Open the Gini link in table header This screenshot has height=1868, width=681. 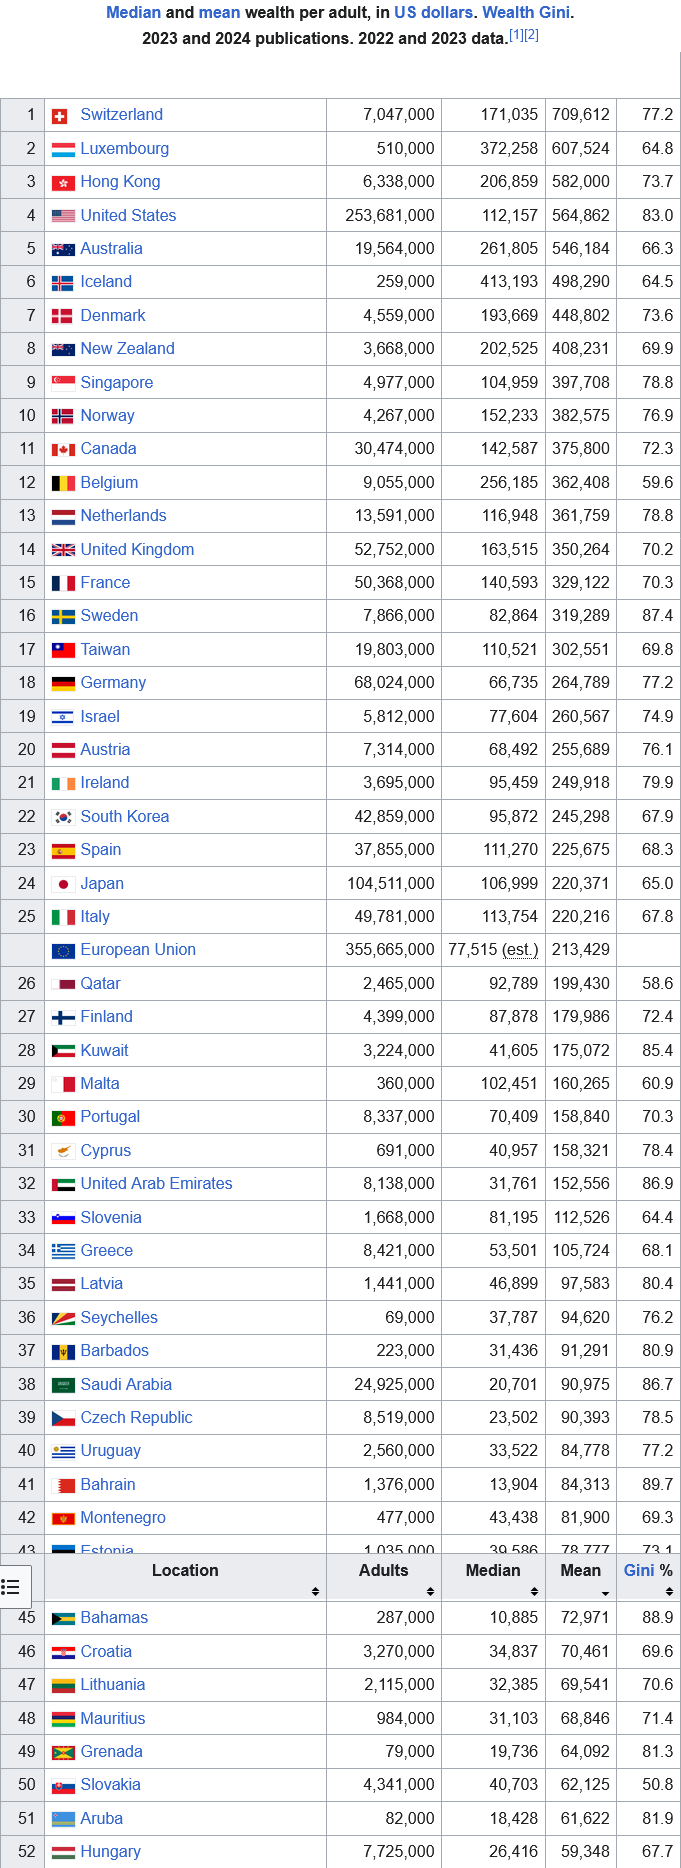639,1570
